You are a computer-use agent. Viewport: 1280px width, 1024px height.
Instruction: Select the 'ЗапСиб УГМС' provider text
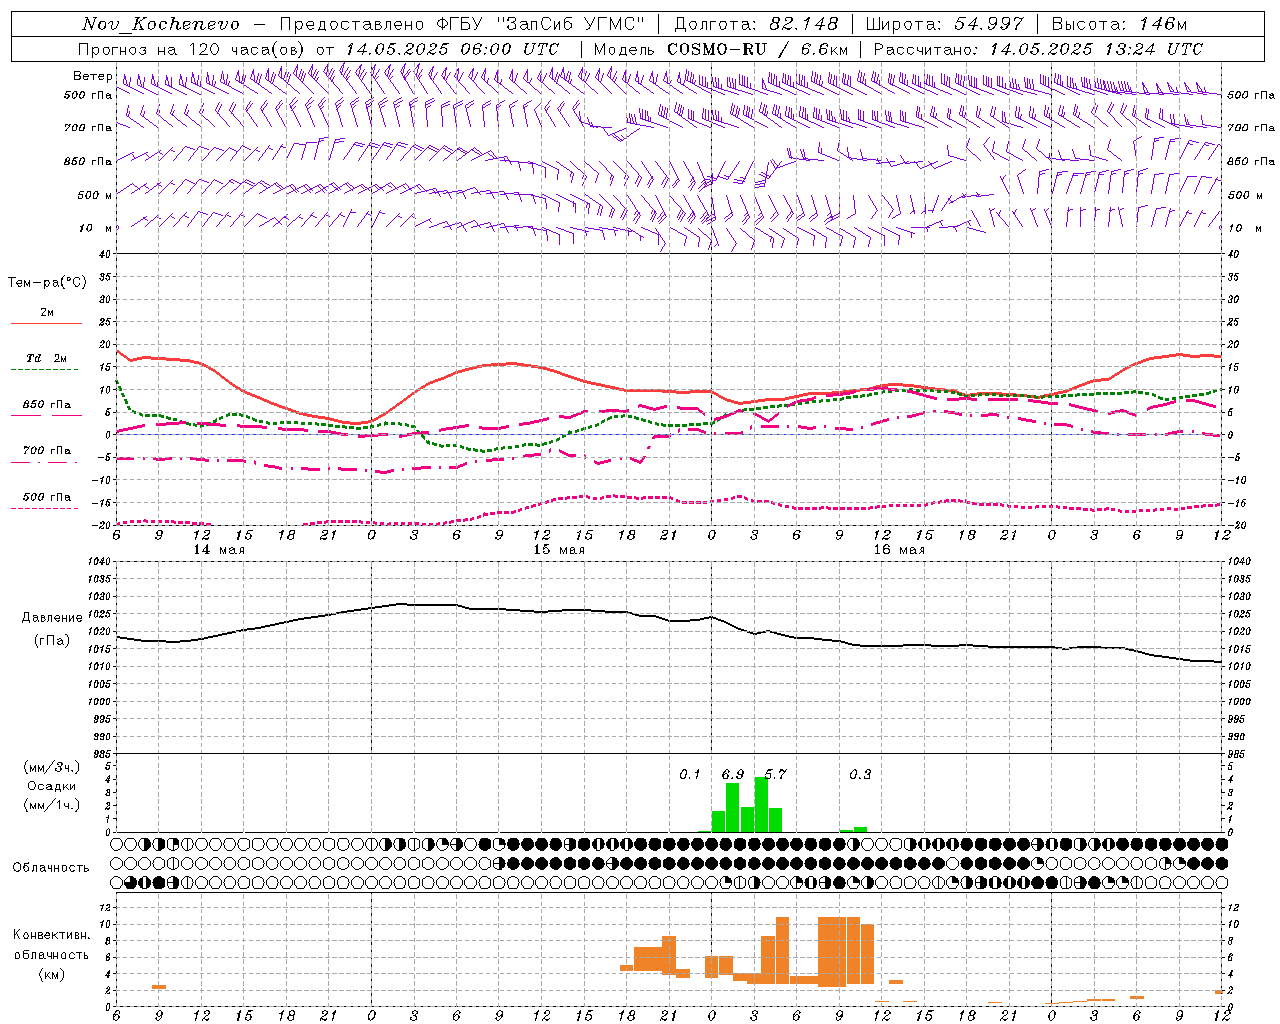tap(572, 24)
